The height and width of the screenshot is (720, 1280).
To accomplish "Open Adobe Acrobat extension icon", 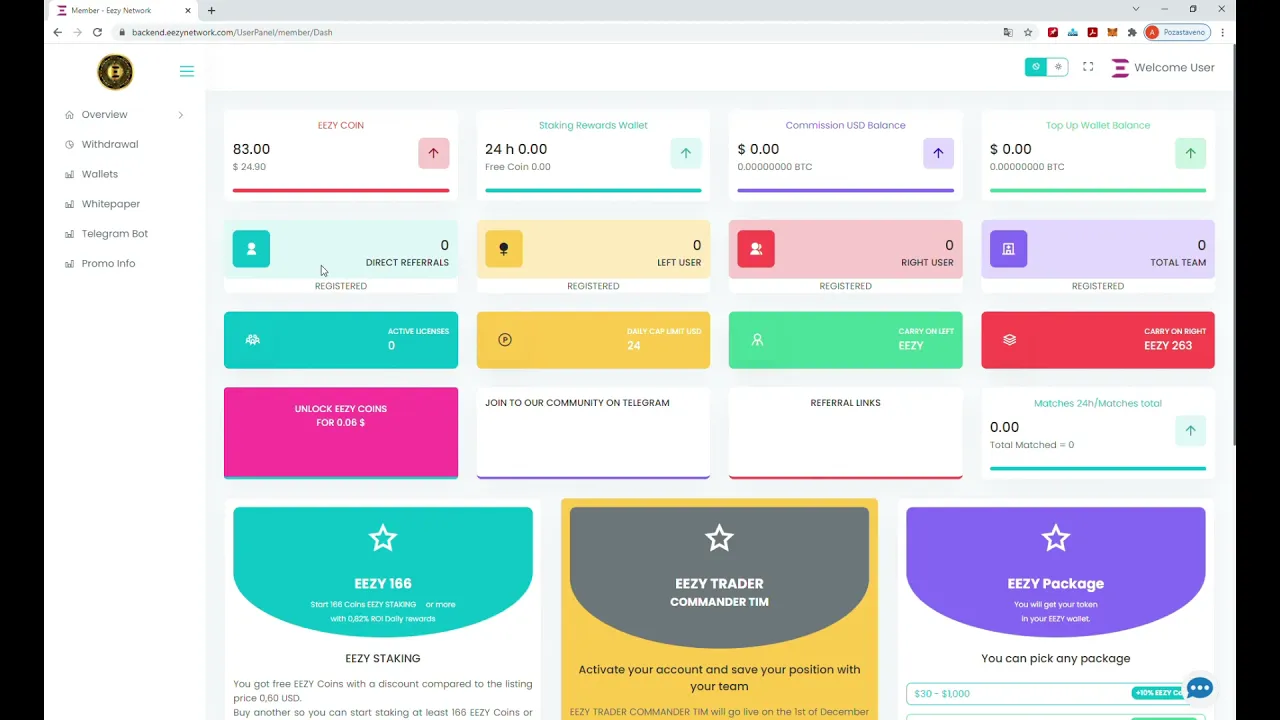I will 1093,32.
